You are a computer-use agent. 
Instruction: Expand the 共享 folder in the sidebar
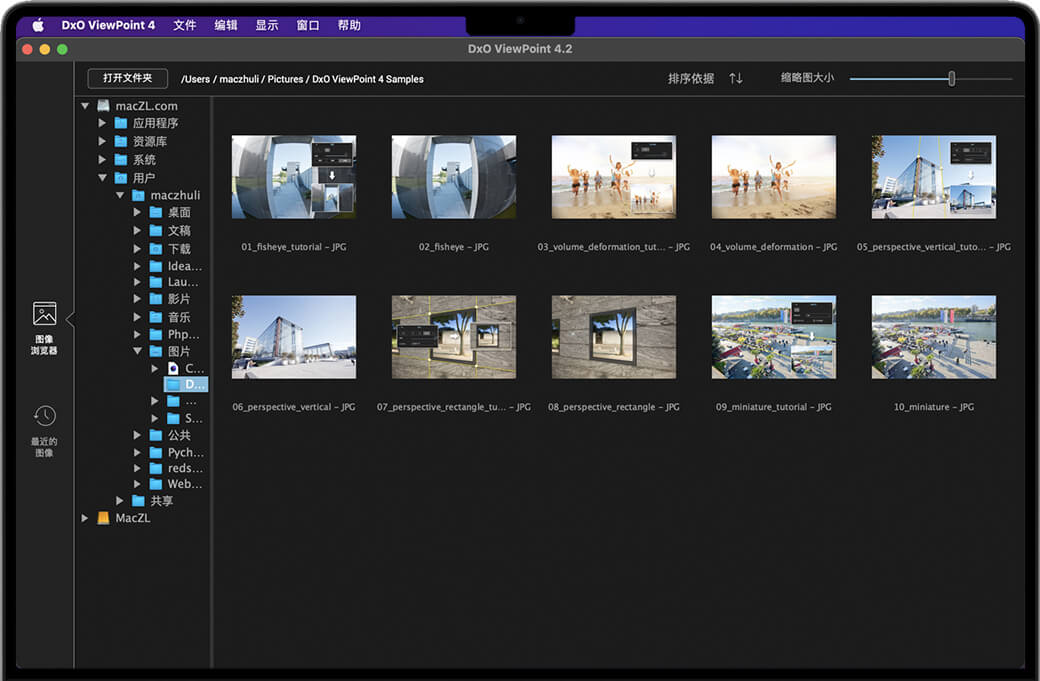(x=119, y=500)
